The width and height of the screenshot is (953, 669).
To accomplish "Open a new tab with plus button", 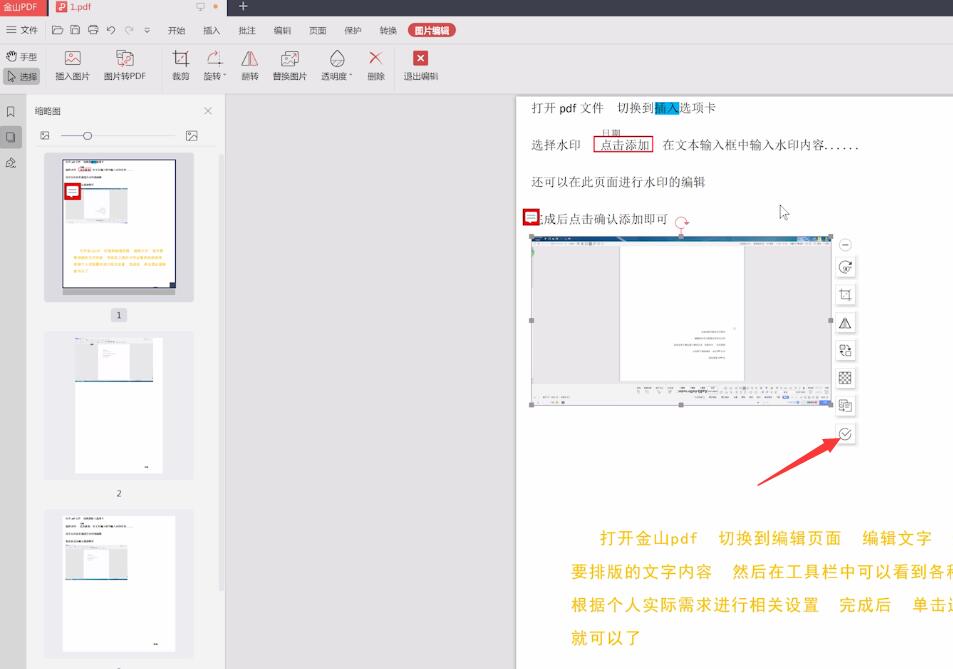I will pyautogui.click(x=243, y=7).
